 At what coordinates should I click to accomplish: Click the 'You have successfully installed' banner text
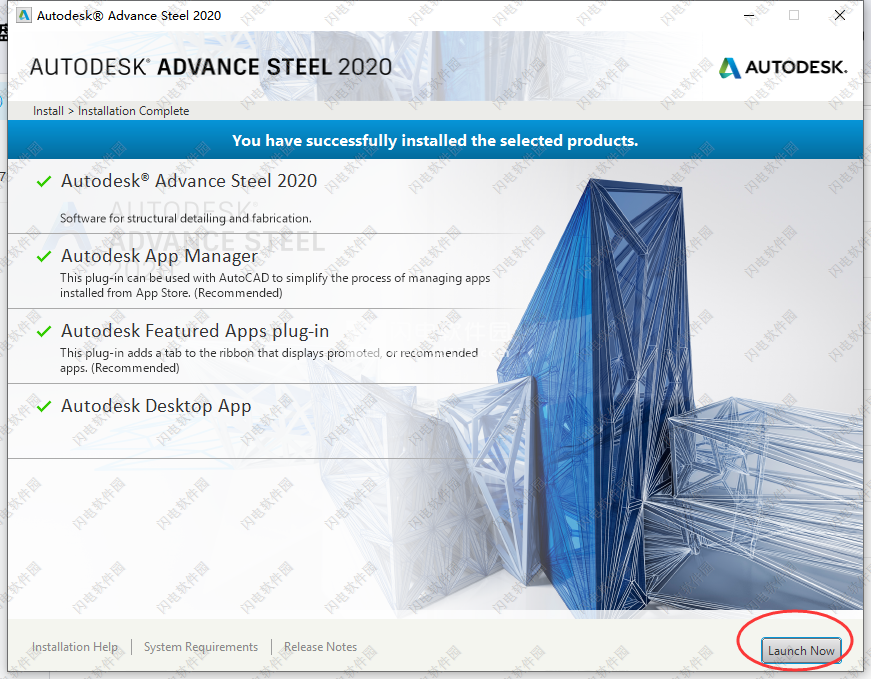435,141
